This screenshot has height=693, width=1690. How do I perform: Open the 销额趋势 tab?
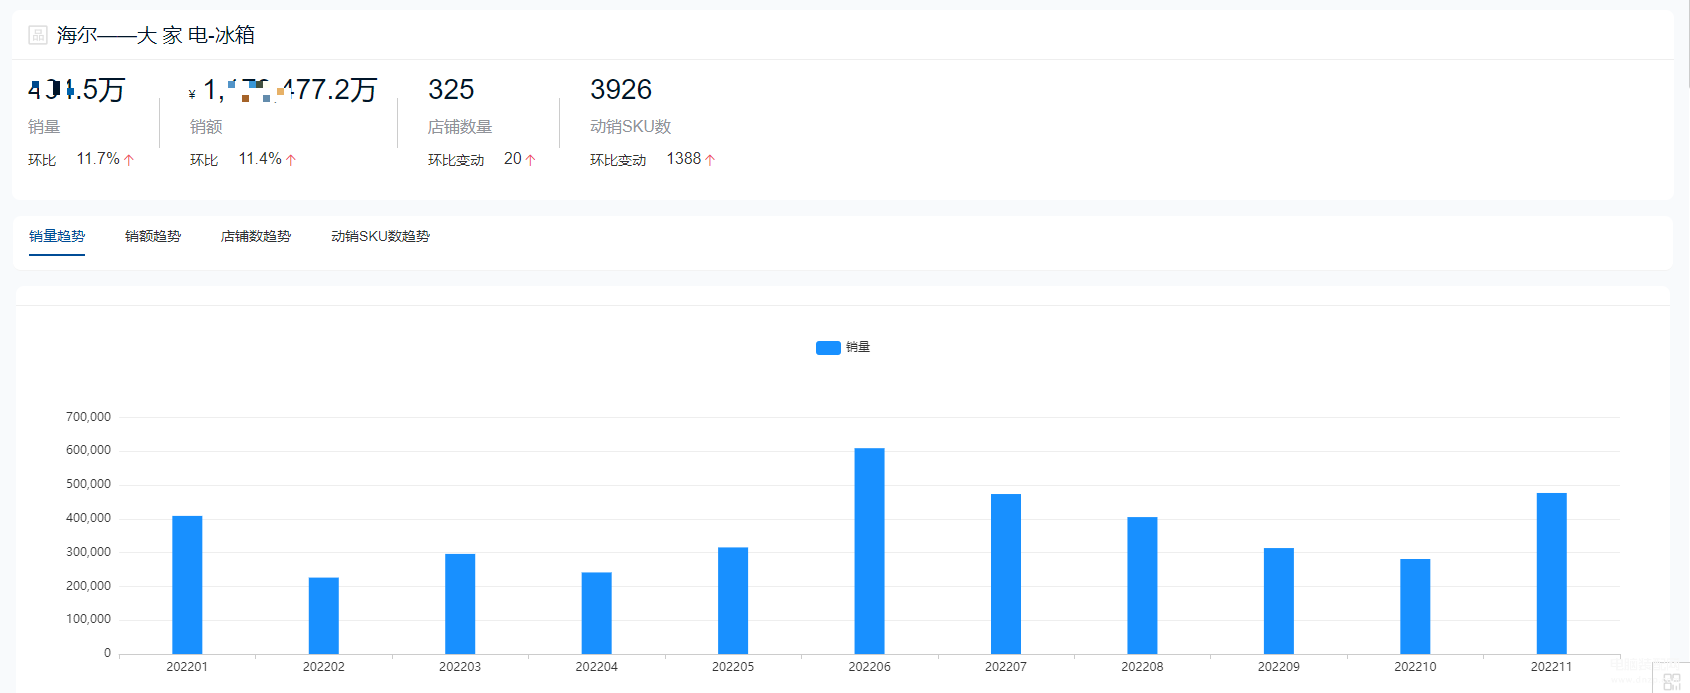pos(153,236)
